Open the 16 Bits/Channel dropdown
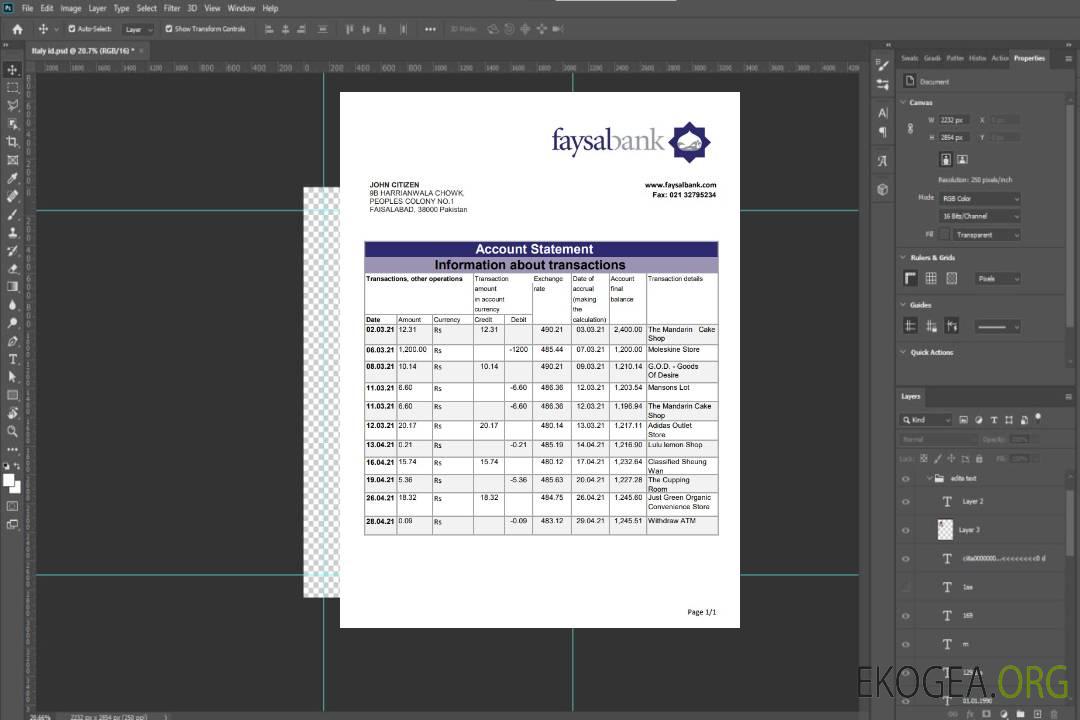 pyautogui.click(x=980, y=216)
